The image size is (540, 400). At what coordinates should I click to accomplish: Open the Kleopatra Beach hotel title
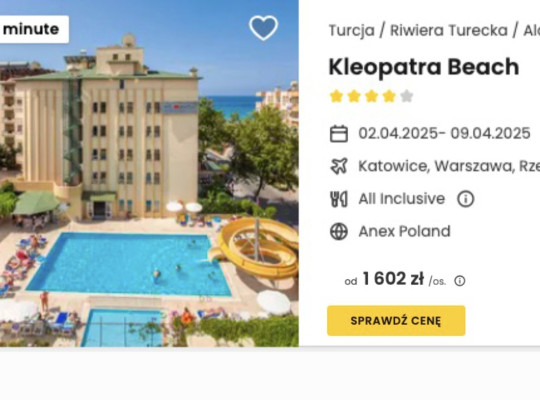click(x=424, y=67)
